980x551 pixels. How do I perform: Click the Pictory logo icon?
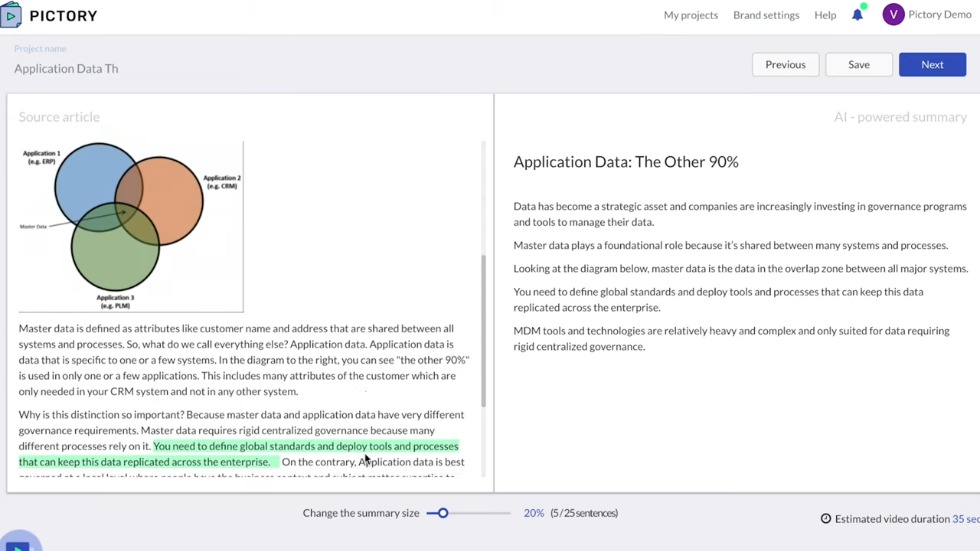pos(12,15)
